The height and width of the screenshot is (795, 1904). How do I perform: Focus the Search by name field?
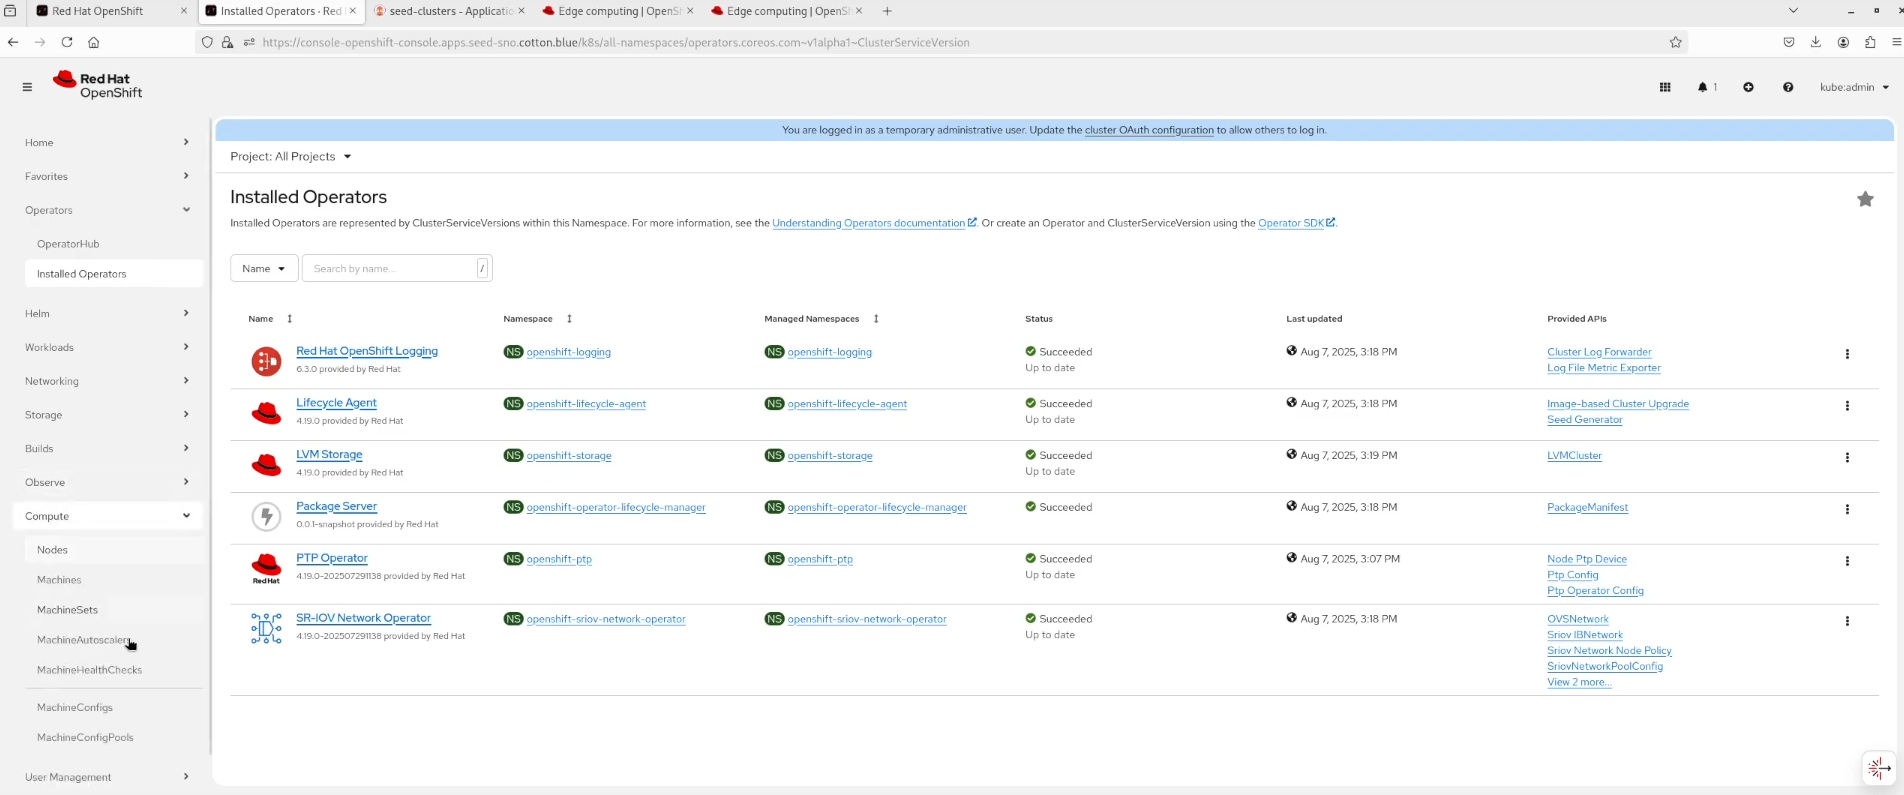point(397,268)
